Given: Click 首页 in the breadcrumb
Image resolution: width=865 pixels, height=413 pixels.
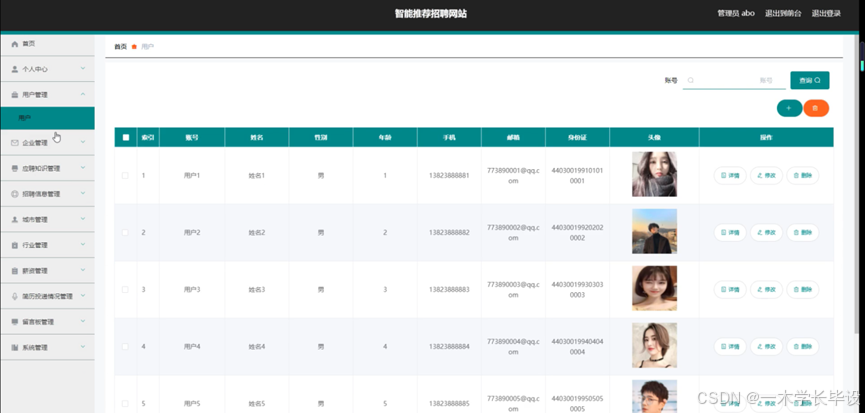Looking at the screenshot, I should tap(120, 47).
